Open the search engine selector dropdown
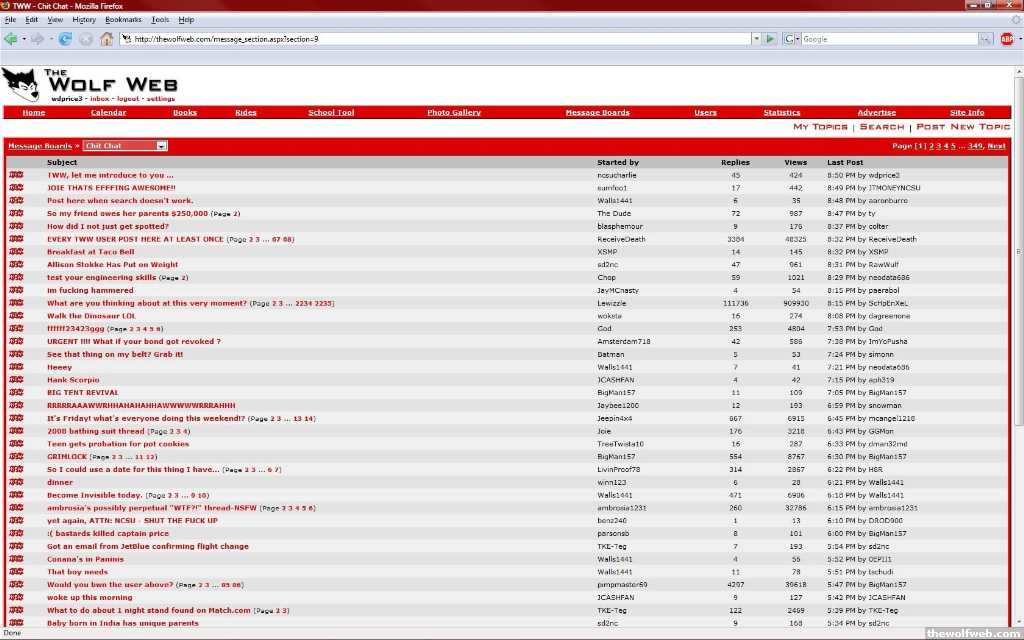Viewport: 1024px width, 640px height. click(791, 39)
